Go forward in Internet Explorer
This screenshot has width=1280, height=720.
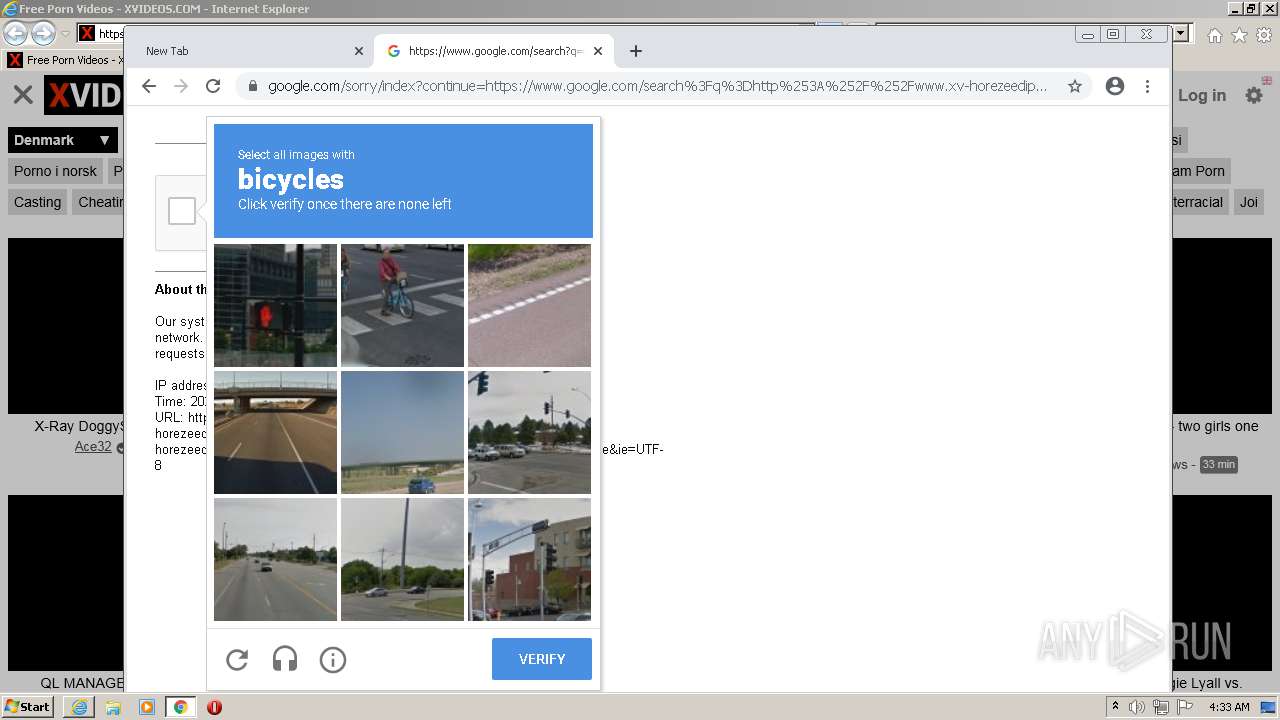(43, 33)
